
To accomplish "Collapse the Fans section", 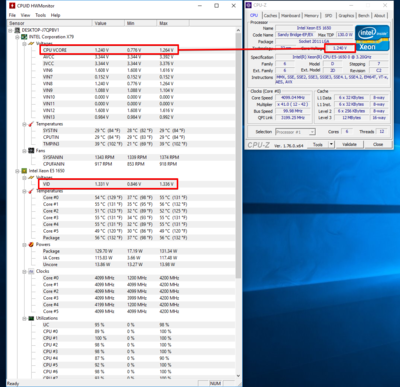I will click(24, 151).
